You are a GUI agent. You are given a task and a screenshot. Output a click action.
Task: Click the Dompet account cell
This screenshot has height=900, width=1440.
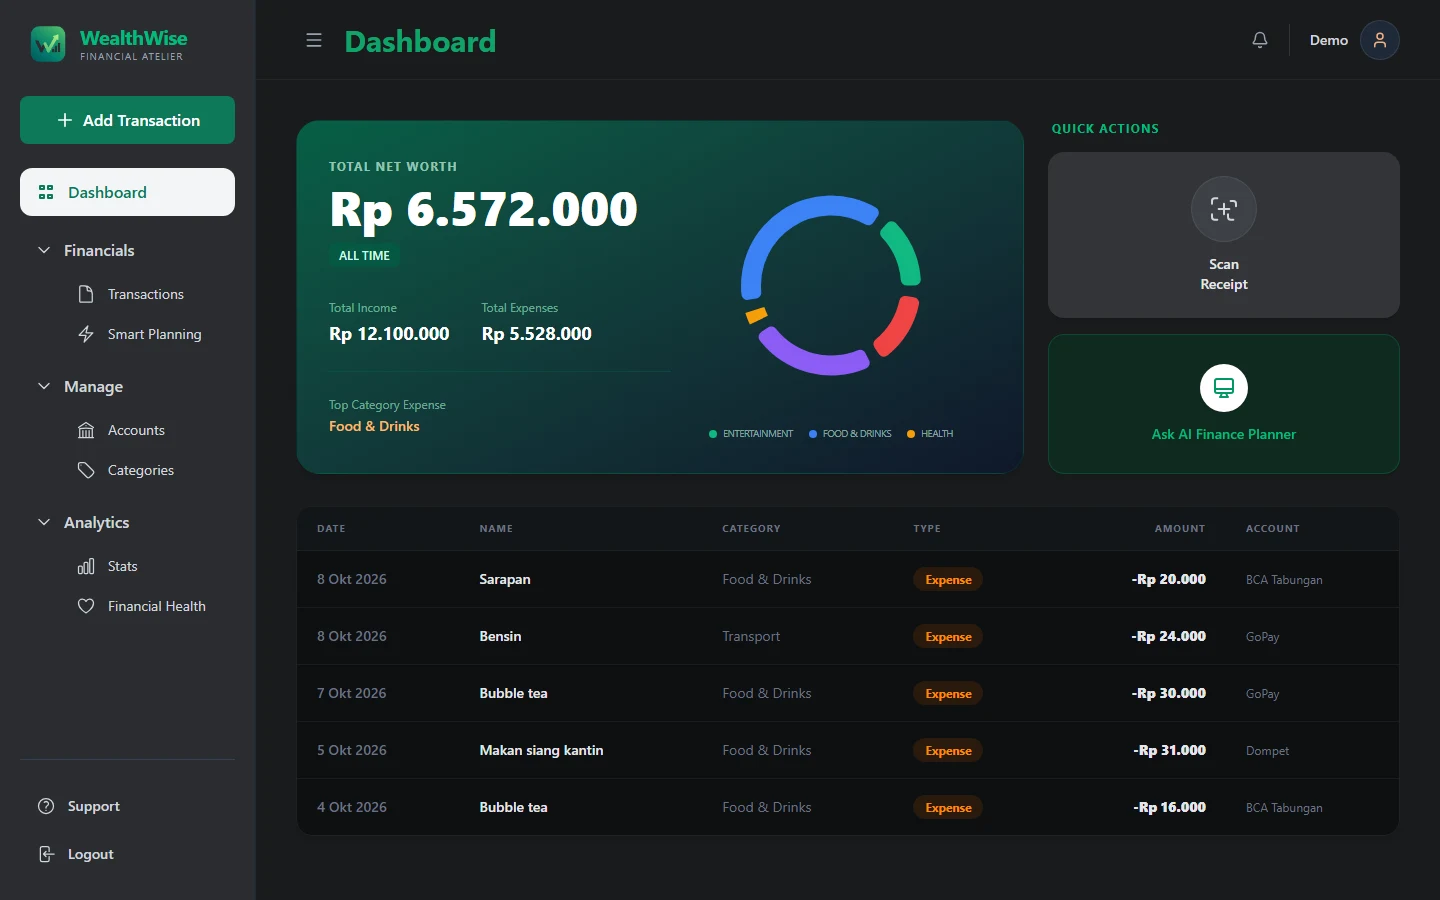1267,751
